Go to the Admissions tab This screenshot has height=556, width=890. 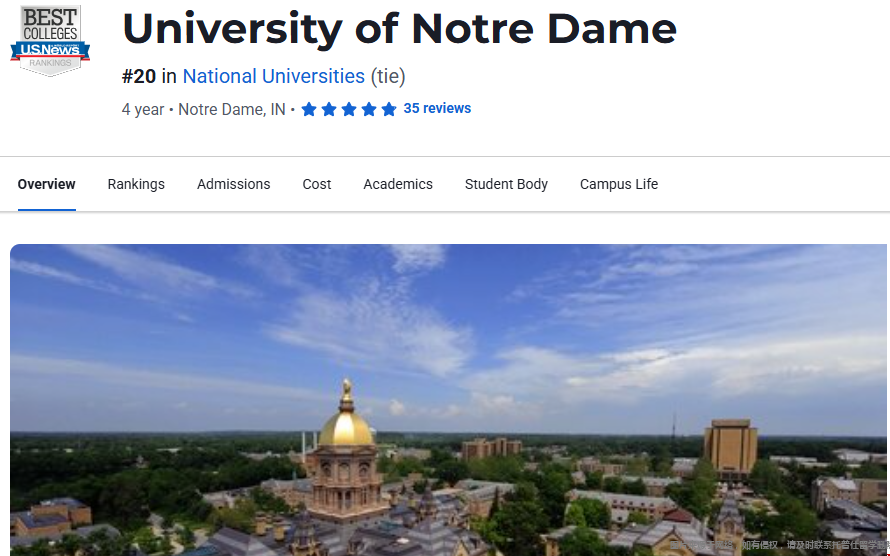pyautogui.click(x=233, y=184)
